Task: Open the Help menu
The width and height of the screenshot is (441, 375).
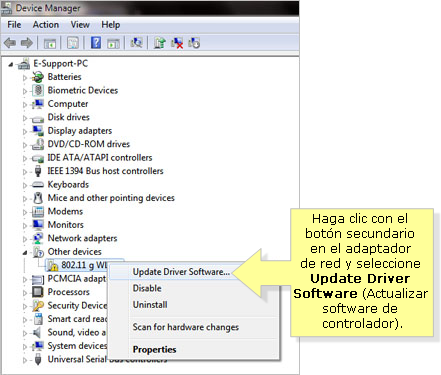Action: 111,25
